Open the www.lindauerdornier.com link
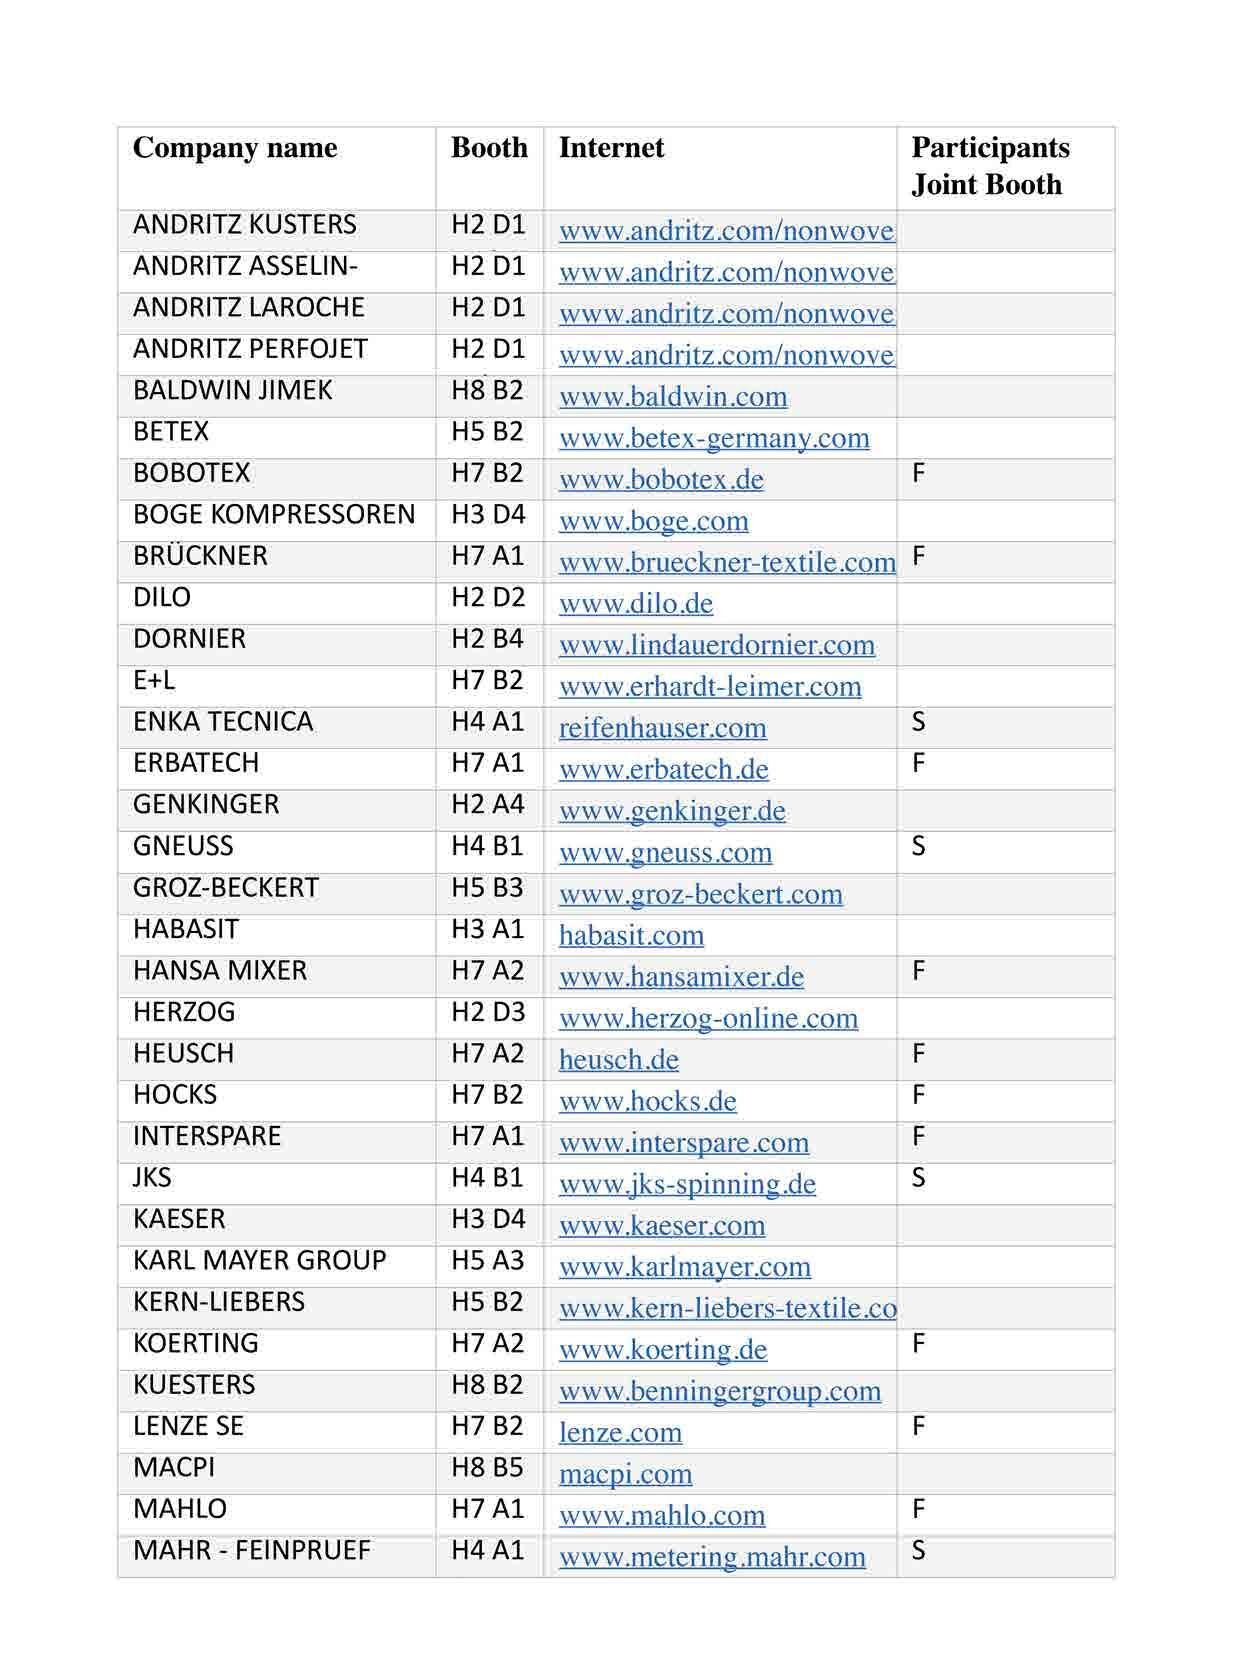Viewport: 1233px width, 1653px height. point(716,646)
